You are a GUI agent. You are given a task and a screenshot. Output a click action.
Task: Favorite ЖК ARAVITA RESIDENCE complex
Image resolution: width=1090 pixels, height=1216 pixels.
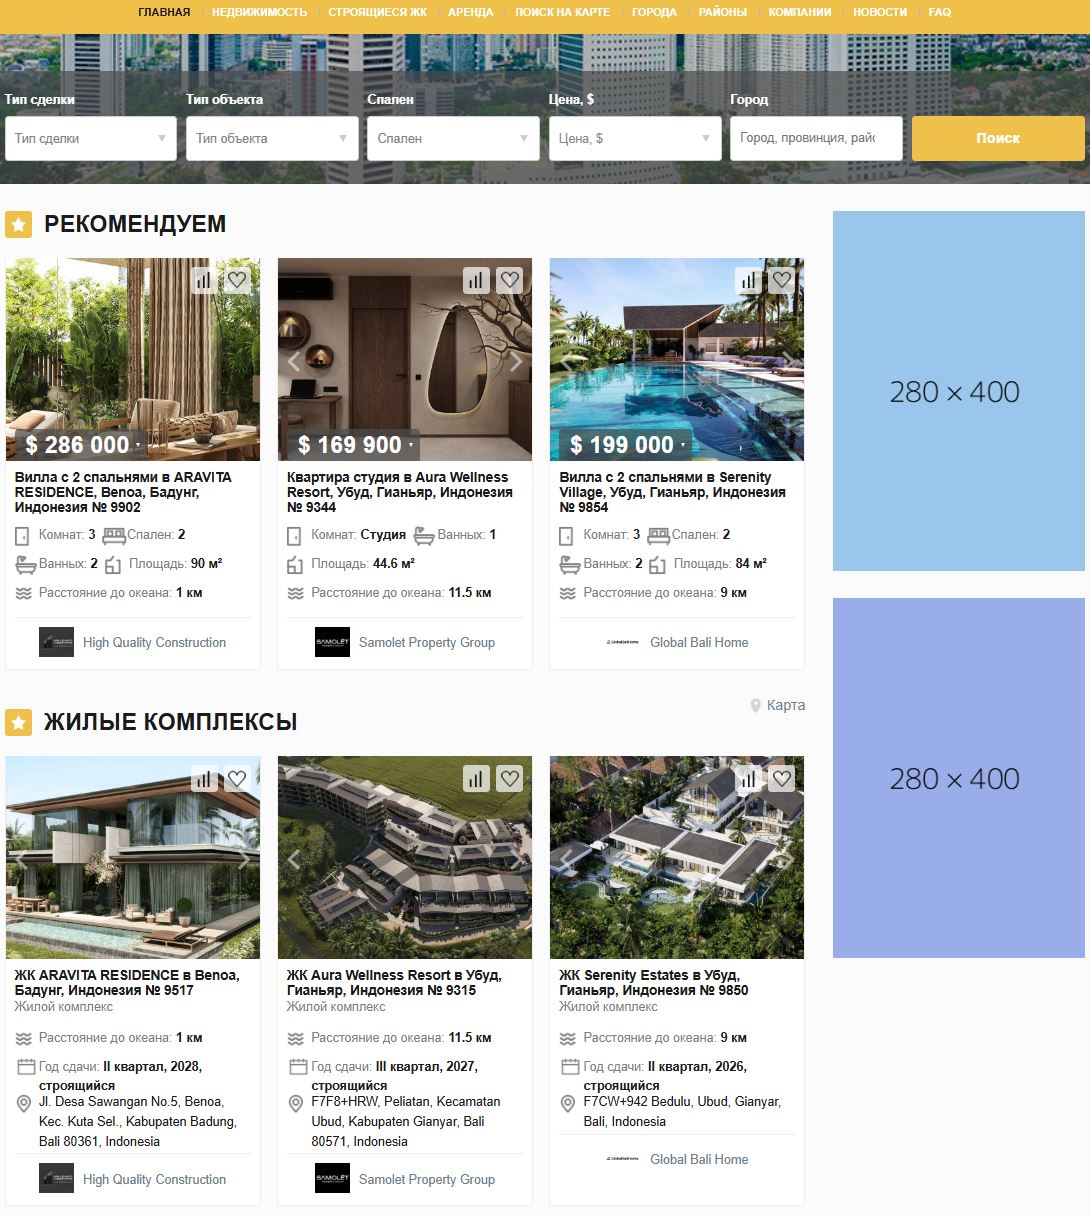[x=237, y=778]
